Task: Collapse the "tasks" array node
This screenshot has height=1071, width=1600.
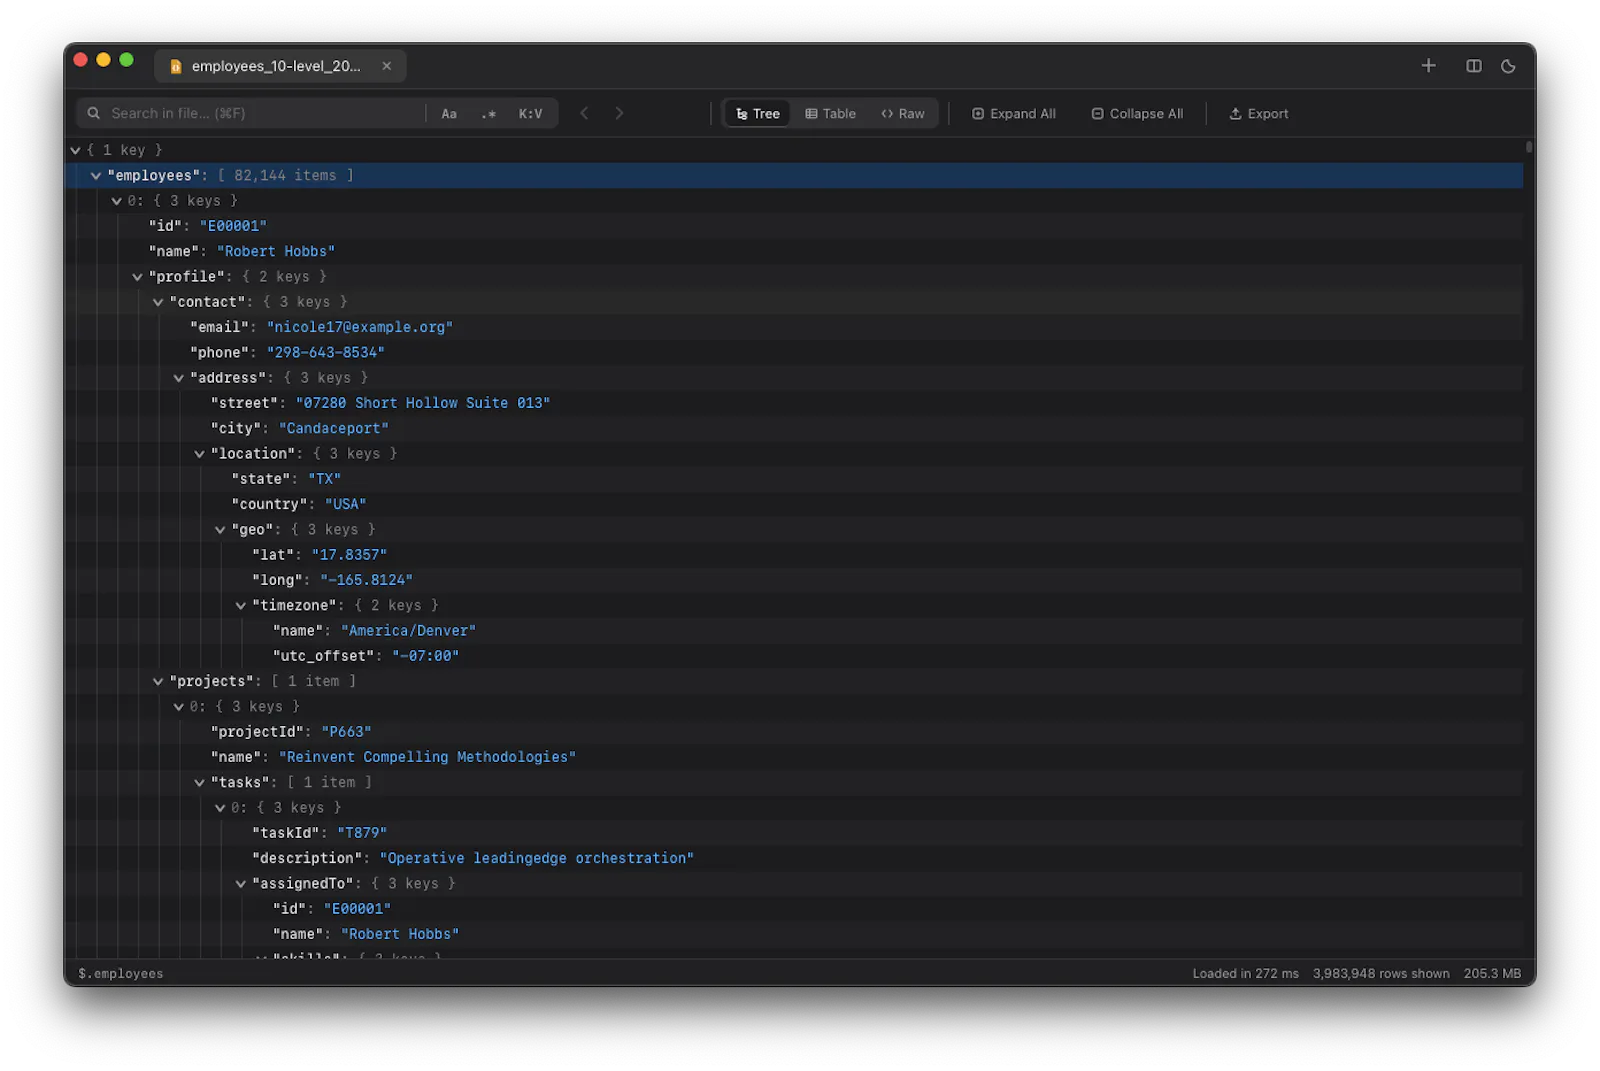Action: coord(199,783)
